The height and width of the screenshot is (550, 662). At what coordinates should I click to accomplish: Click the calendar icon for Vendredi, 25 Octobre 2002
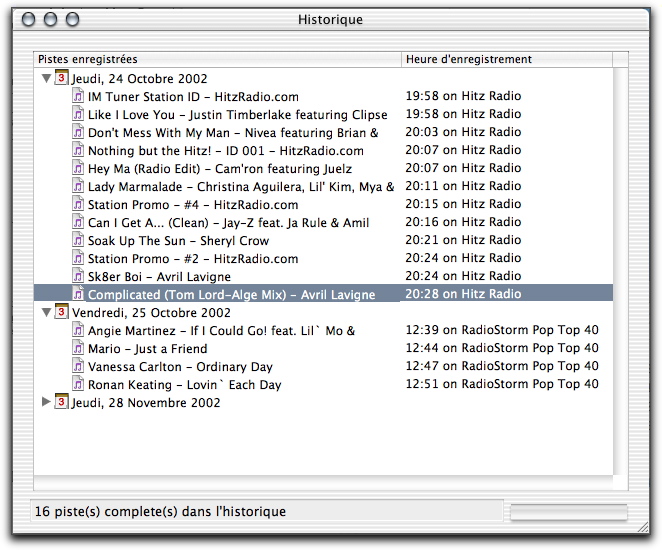61,312
